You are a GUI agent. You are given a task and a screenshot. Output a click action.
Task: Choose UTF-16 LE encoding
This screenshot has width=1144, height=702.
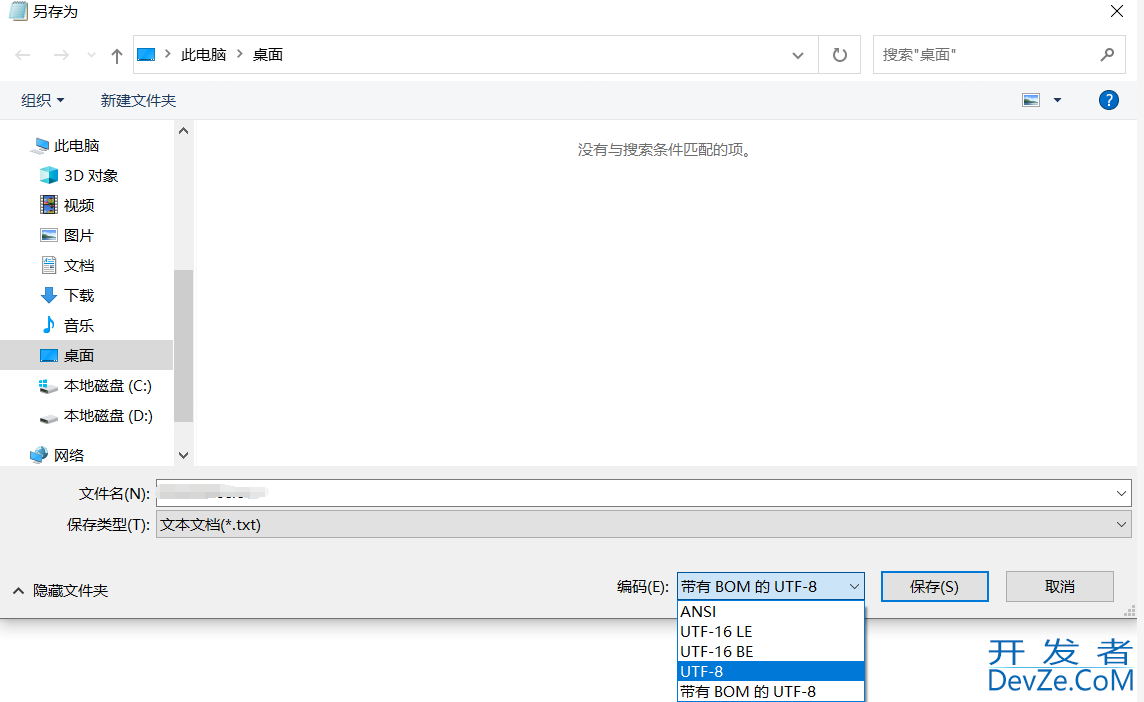(x=770, y=631)
